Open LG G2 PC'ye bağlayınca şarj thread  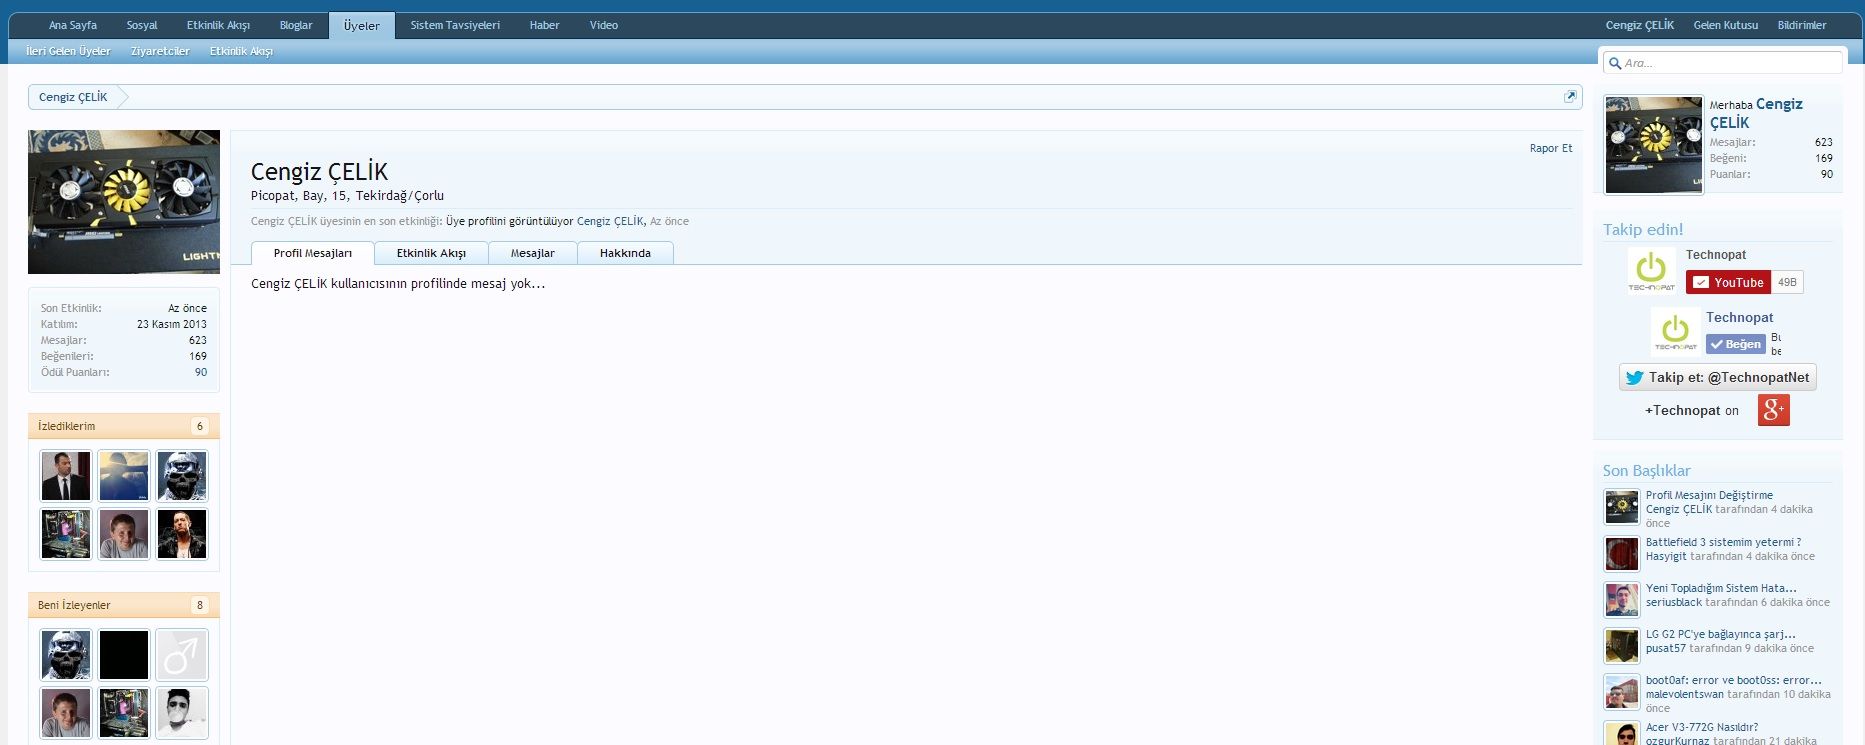pyautogui.click(x=1721, y=634)
